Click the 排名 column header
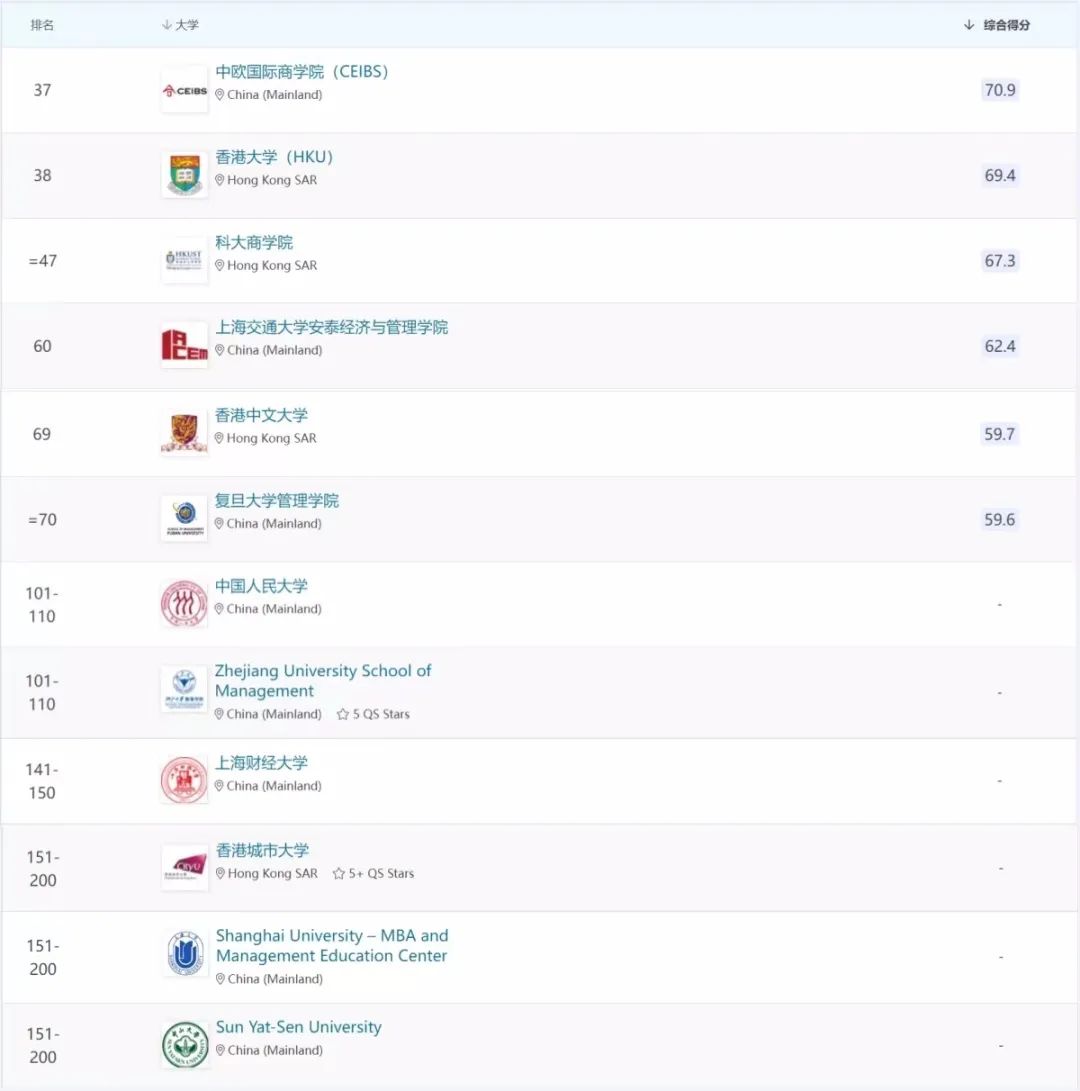 tap(42, 25)
